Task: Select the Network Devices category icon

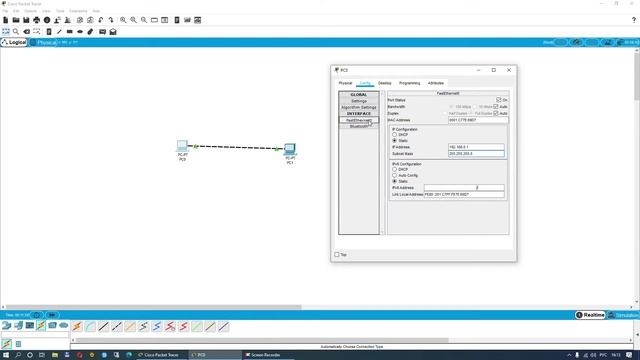Action: [x=7, y=325]
